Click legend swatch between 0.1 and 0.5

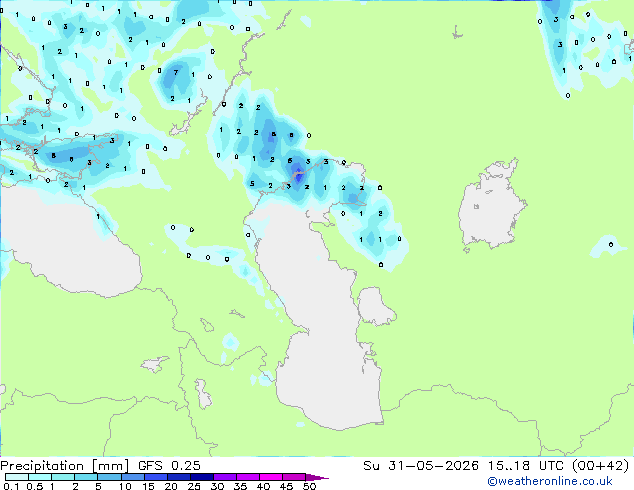tap(17, 477)
